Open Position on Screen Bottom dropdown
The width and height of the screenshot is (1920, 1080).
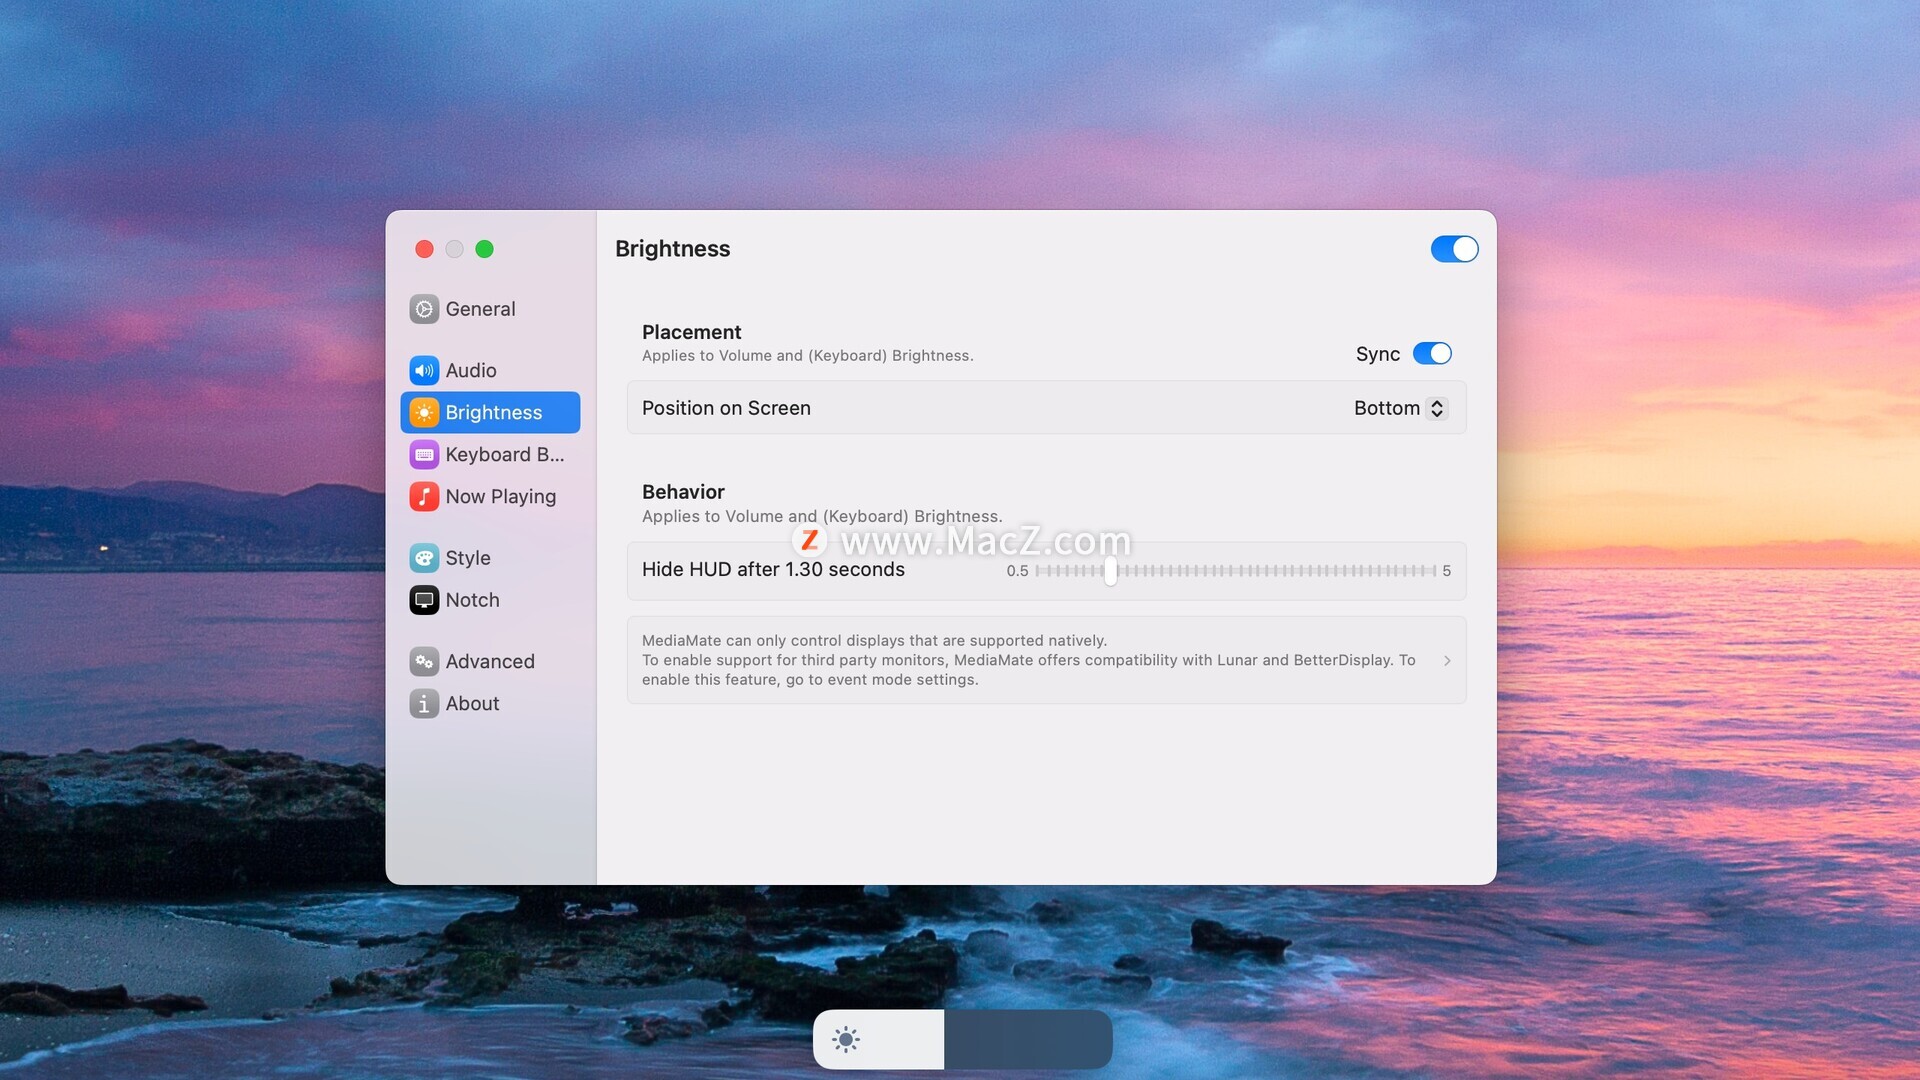pos(1400,408)
